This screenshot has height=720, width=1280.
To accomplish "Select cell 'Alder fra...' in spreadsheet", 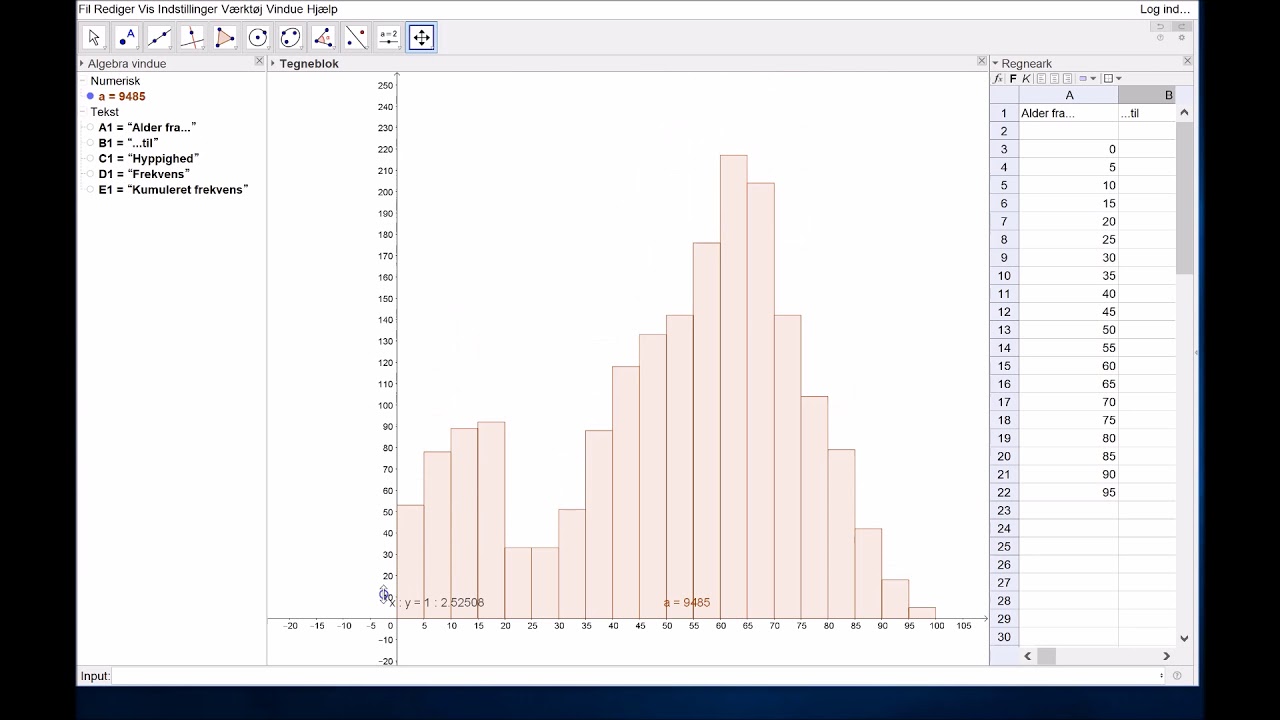I will click(1068, 113).
